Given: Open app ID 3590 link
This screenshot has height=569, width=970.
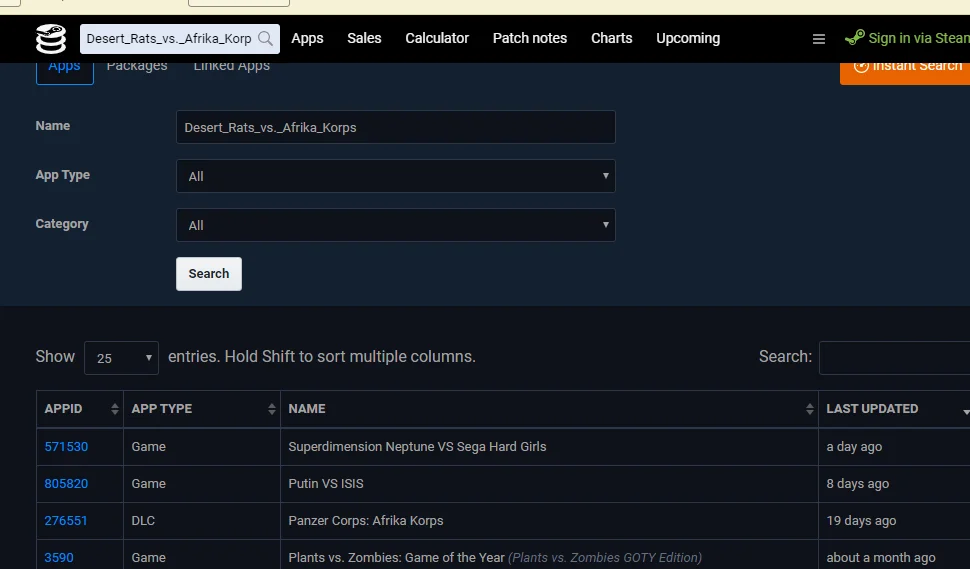Looking at the screenshot, I should [x=59, y=558].
